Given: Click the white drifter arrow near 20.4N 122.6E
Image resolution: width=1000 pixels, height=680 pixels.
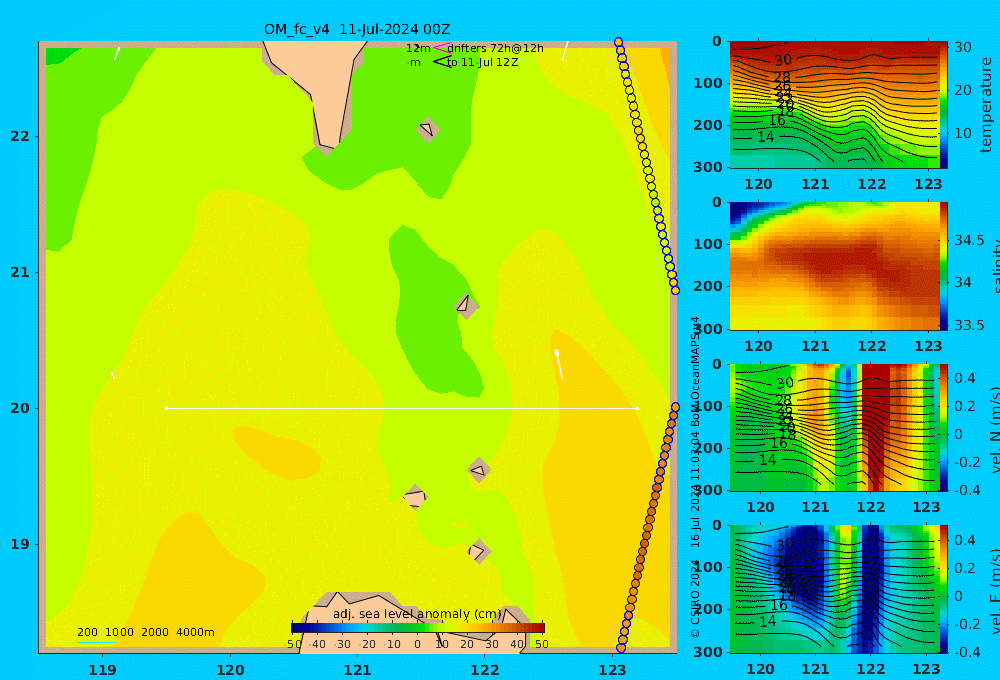Looking at the screenshot, I should tap(559, 364).
